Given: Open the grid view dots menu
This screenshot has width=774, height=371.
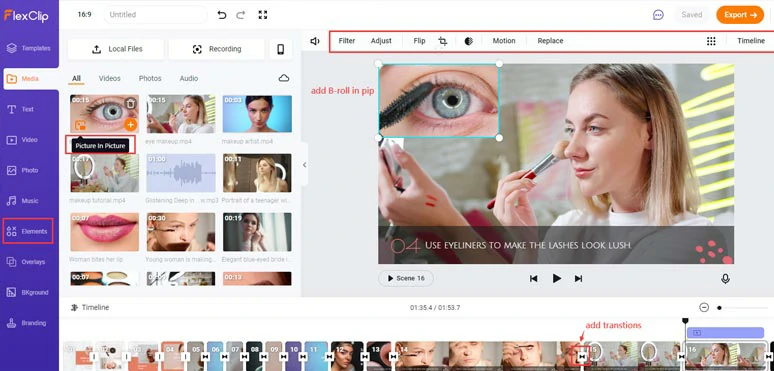Looking at the screenshot, I should 711,41.
